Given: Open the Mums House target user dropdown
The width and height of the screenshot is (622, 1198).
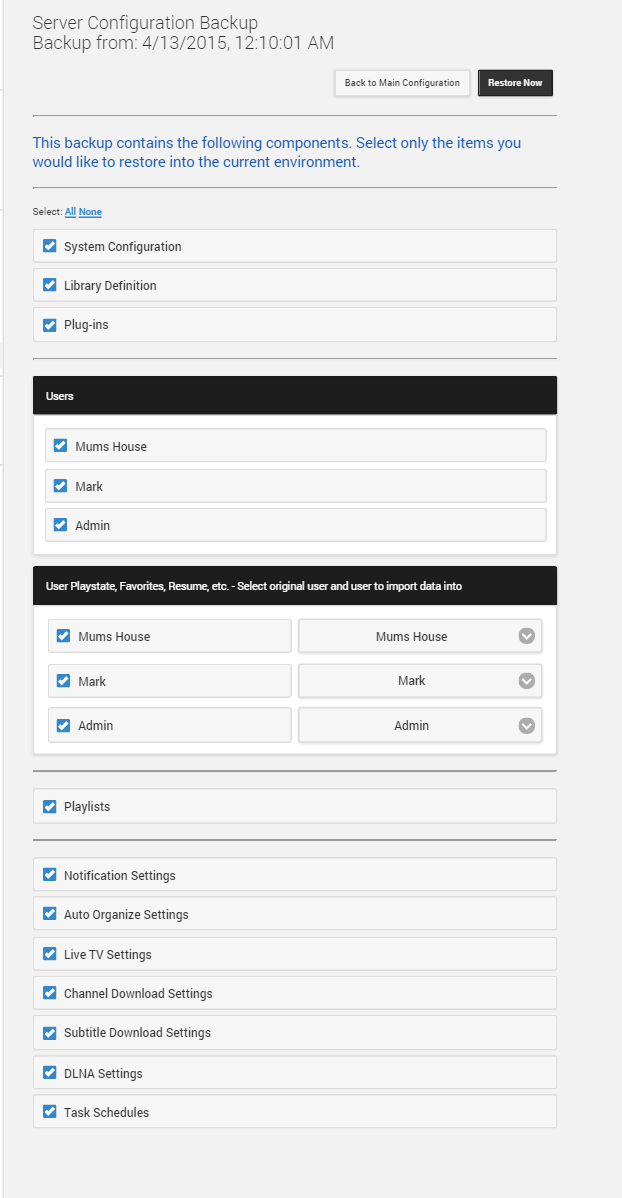Looking at the screenshot, I should click(x=420, y=636).
